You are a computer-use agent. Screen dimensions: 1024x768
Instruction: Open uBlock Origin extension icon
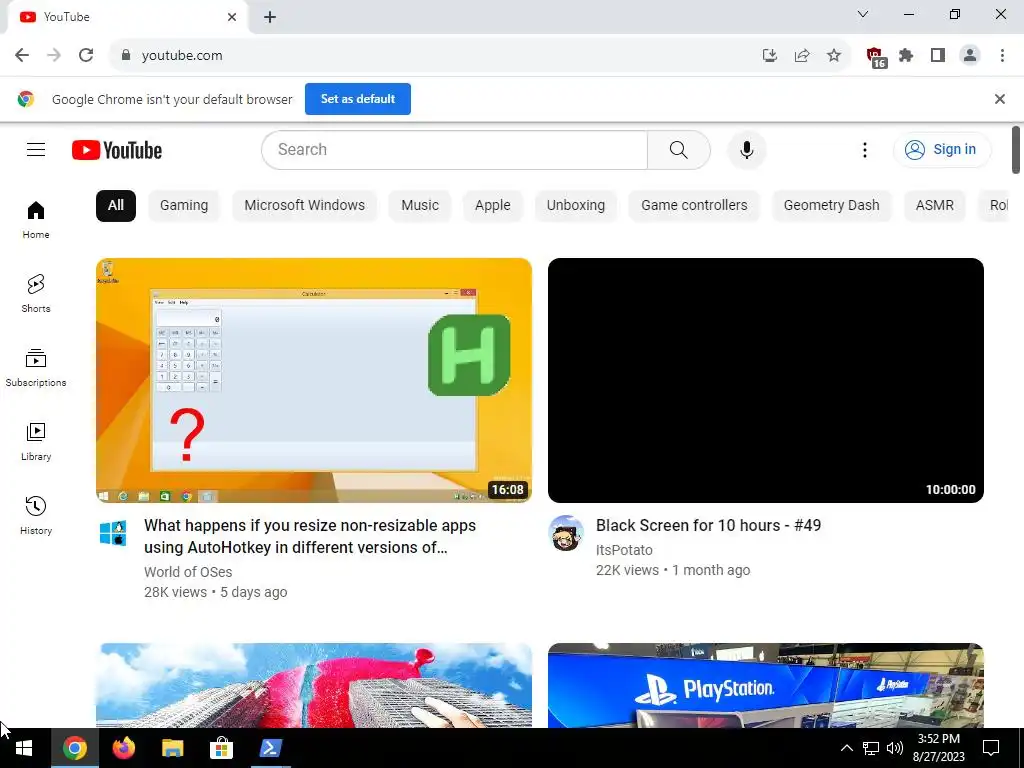click(875, 57)
